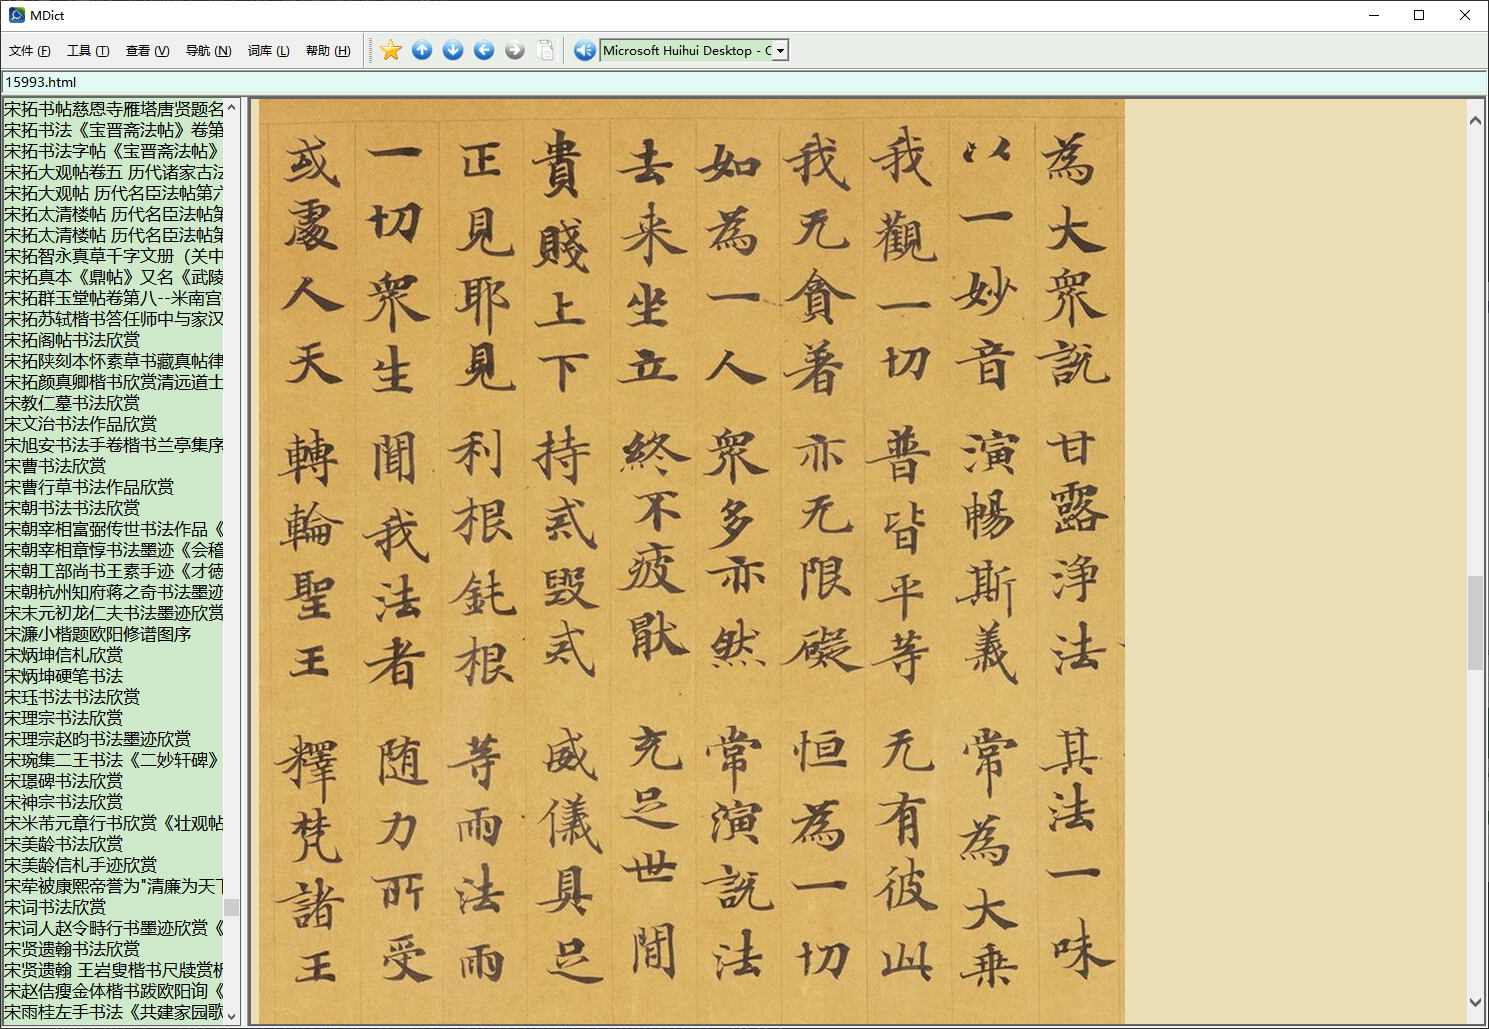Open the 查看 (V) menu
The height and width of the screenshot is (1029, 1489).
147,51
